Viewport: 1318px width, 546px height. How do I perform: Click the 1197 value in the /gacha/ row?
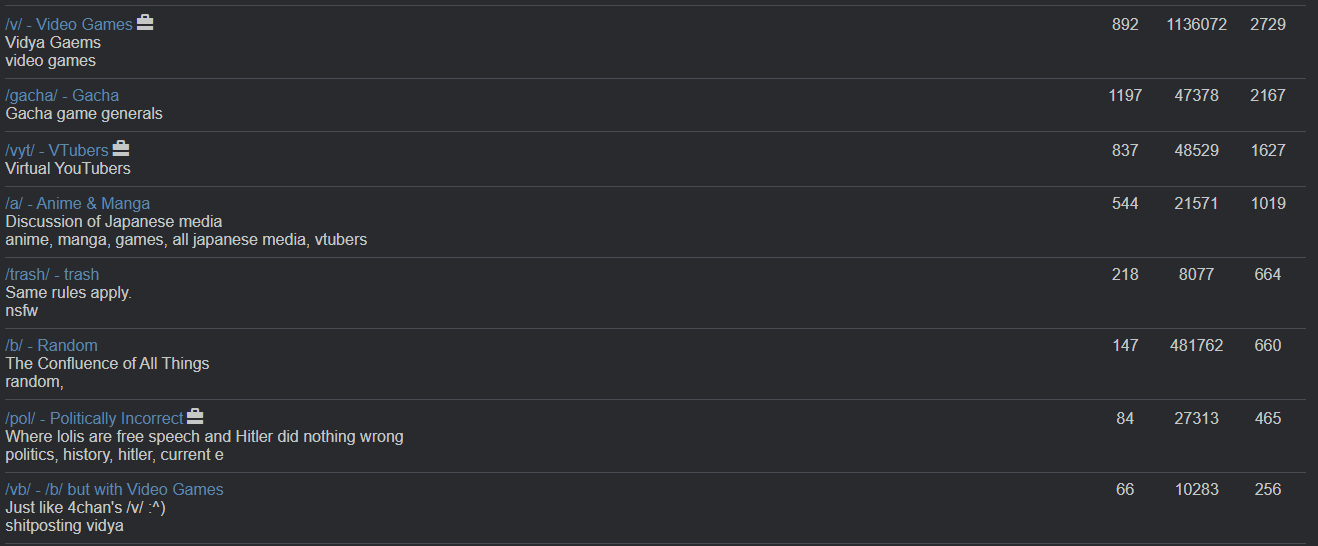coord(1125,96)
